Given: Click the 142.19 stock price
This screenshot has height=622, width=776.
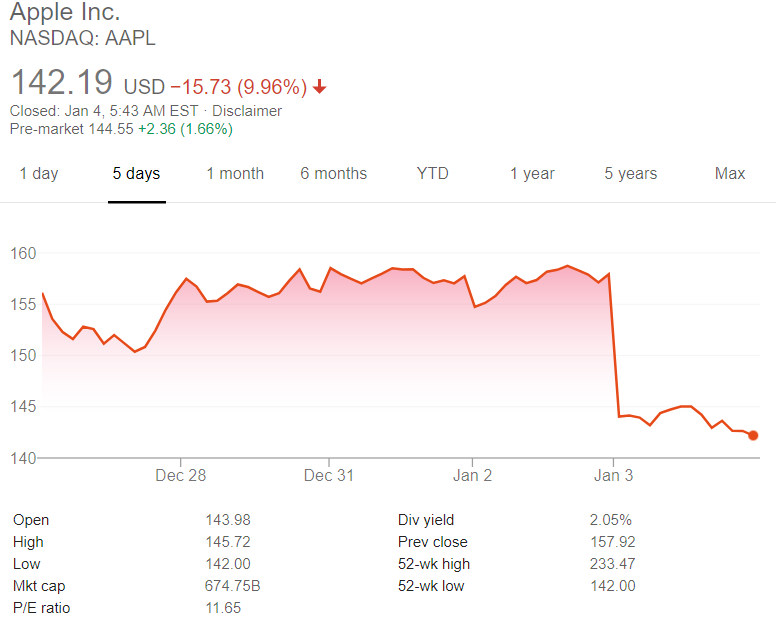Looking at the screenshot, I should [x=59, y=82].
